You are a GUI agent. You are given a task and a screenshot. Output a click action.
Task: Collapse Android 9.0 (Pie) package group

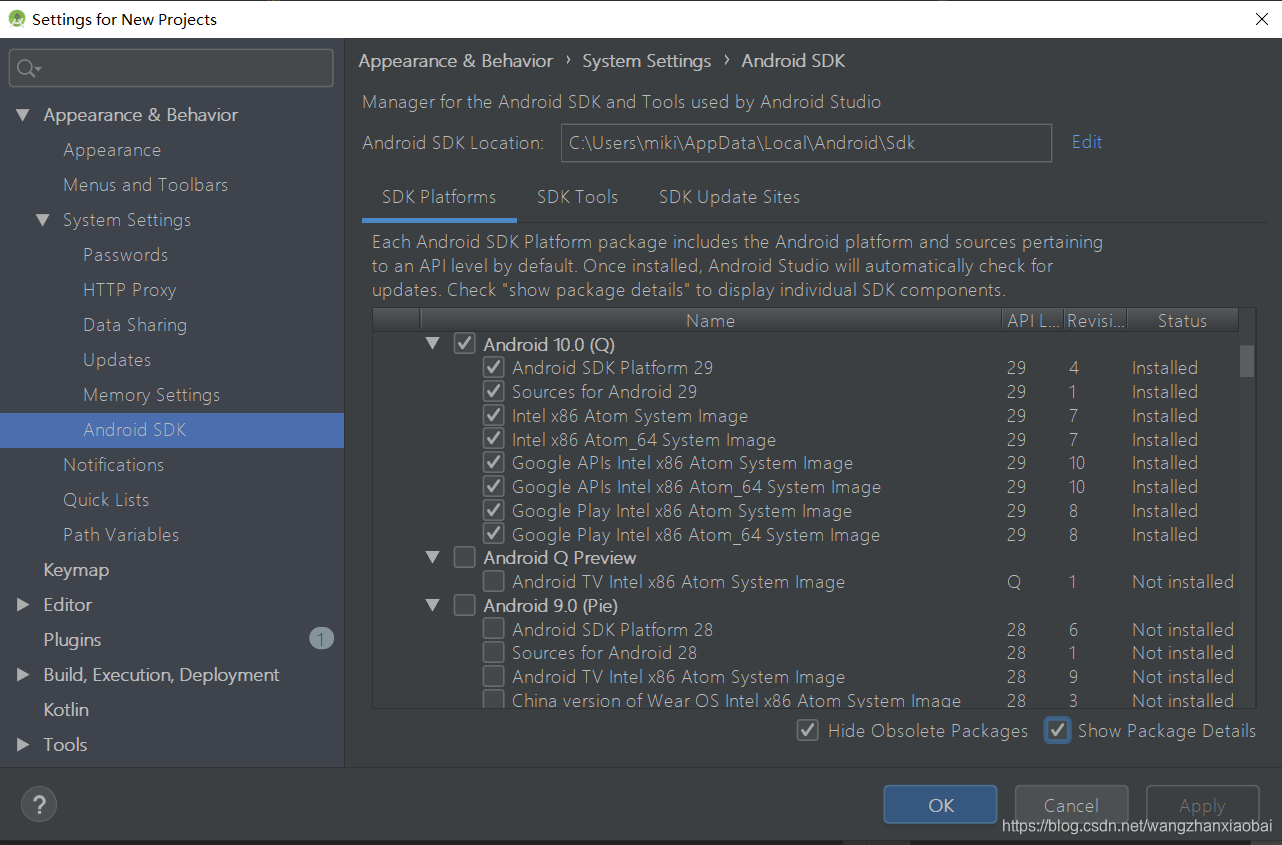pos(432,605)
